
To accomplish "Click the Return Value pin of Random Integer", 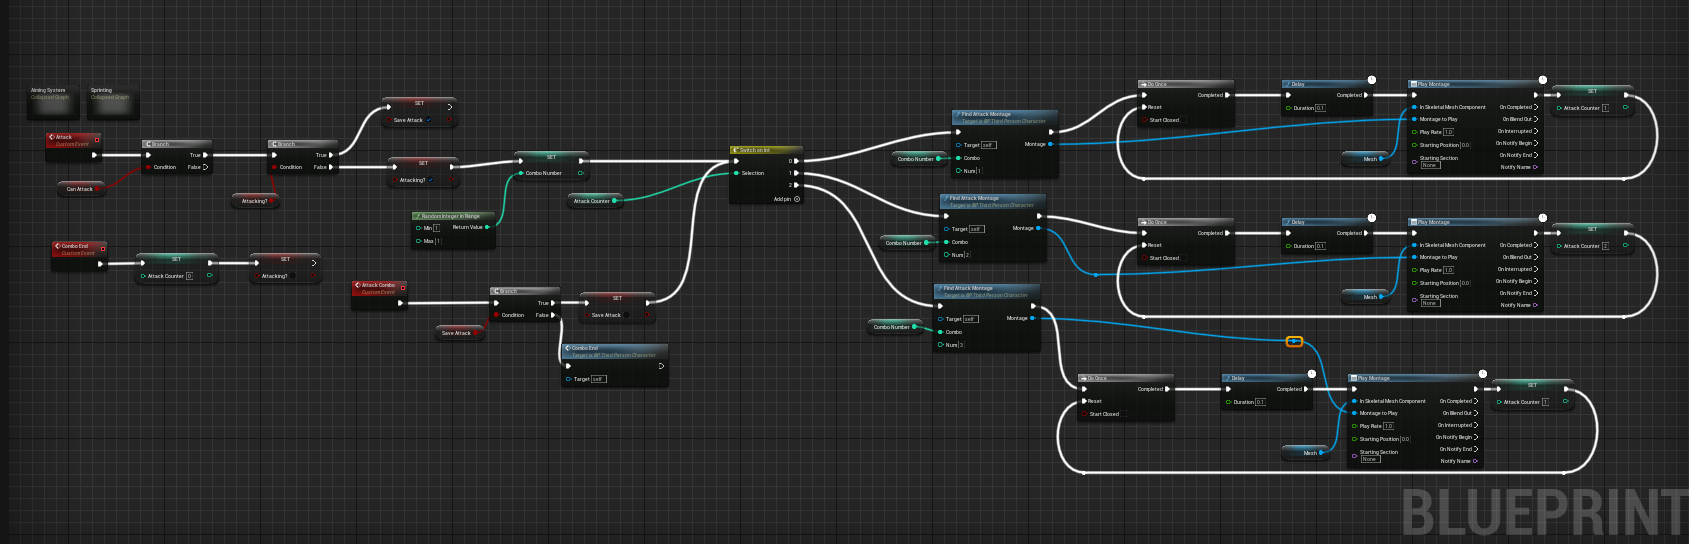I will [x=488, y=227].
